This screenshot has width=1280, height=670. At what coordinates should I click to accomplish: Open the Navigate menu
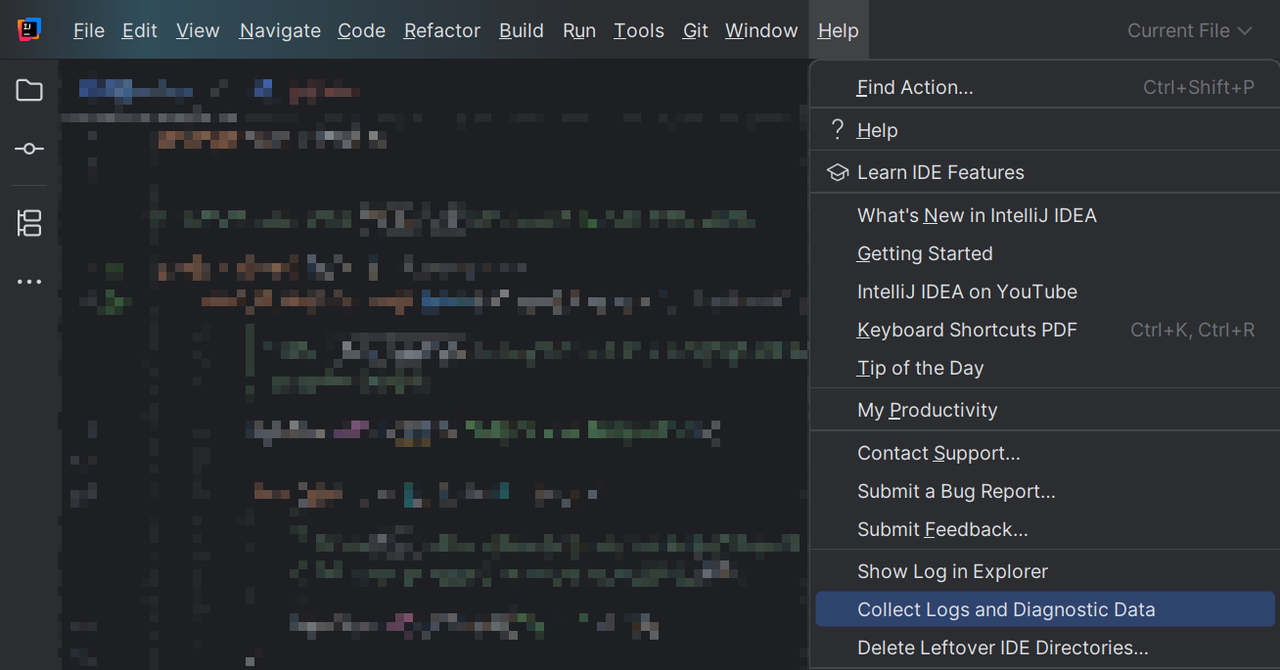point(280,30)
